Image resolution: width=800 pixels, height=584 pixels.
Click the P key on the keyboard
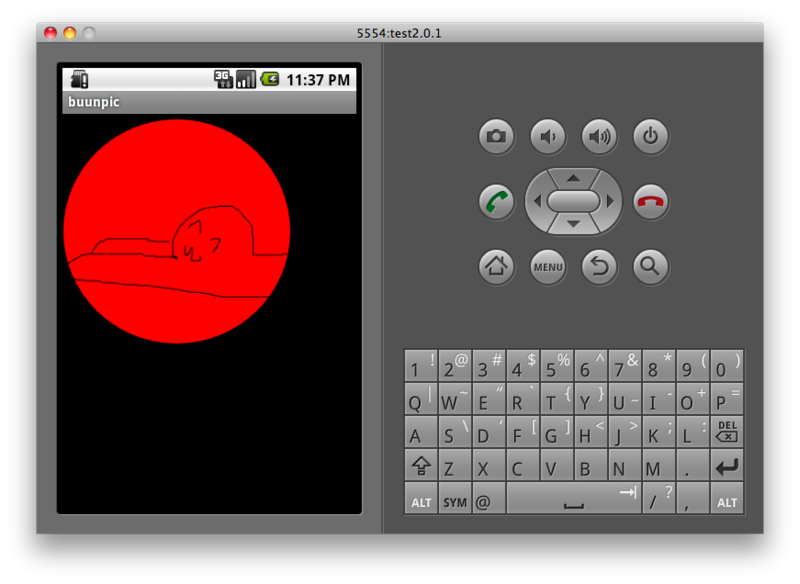727,399
